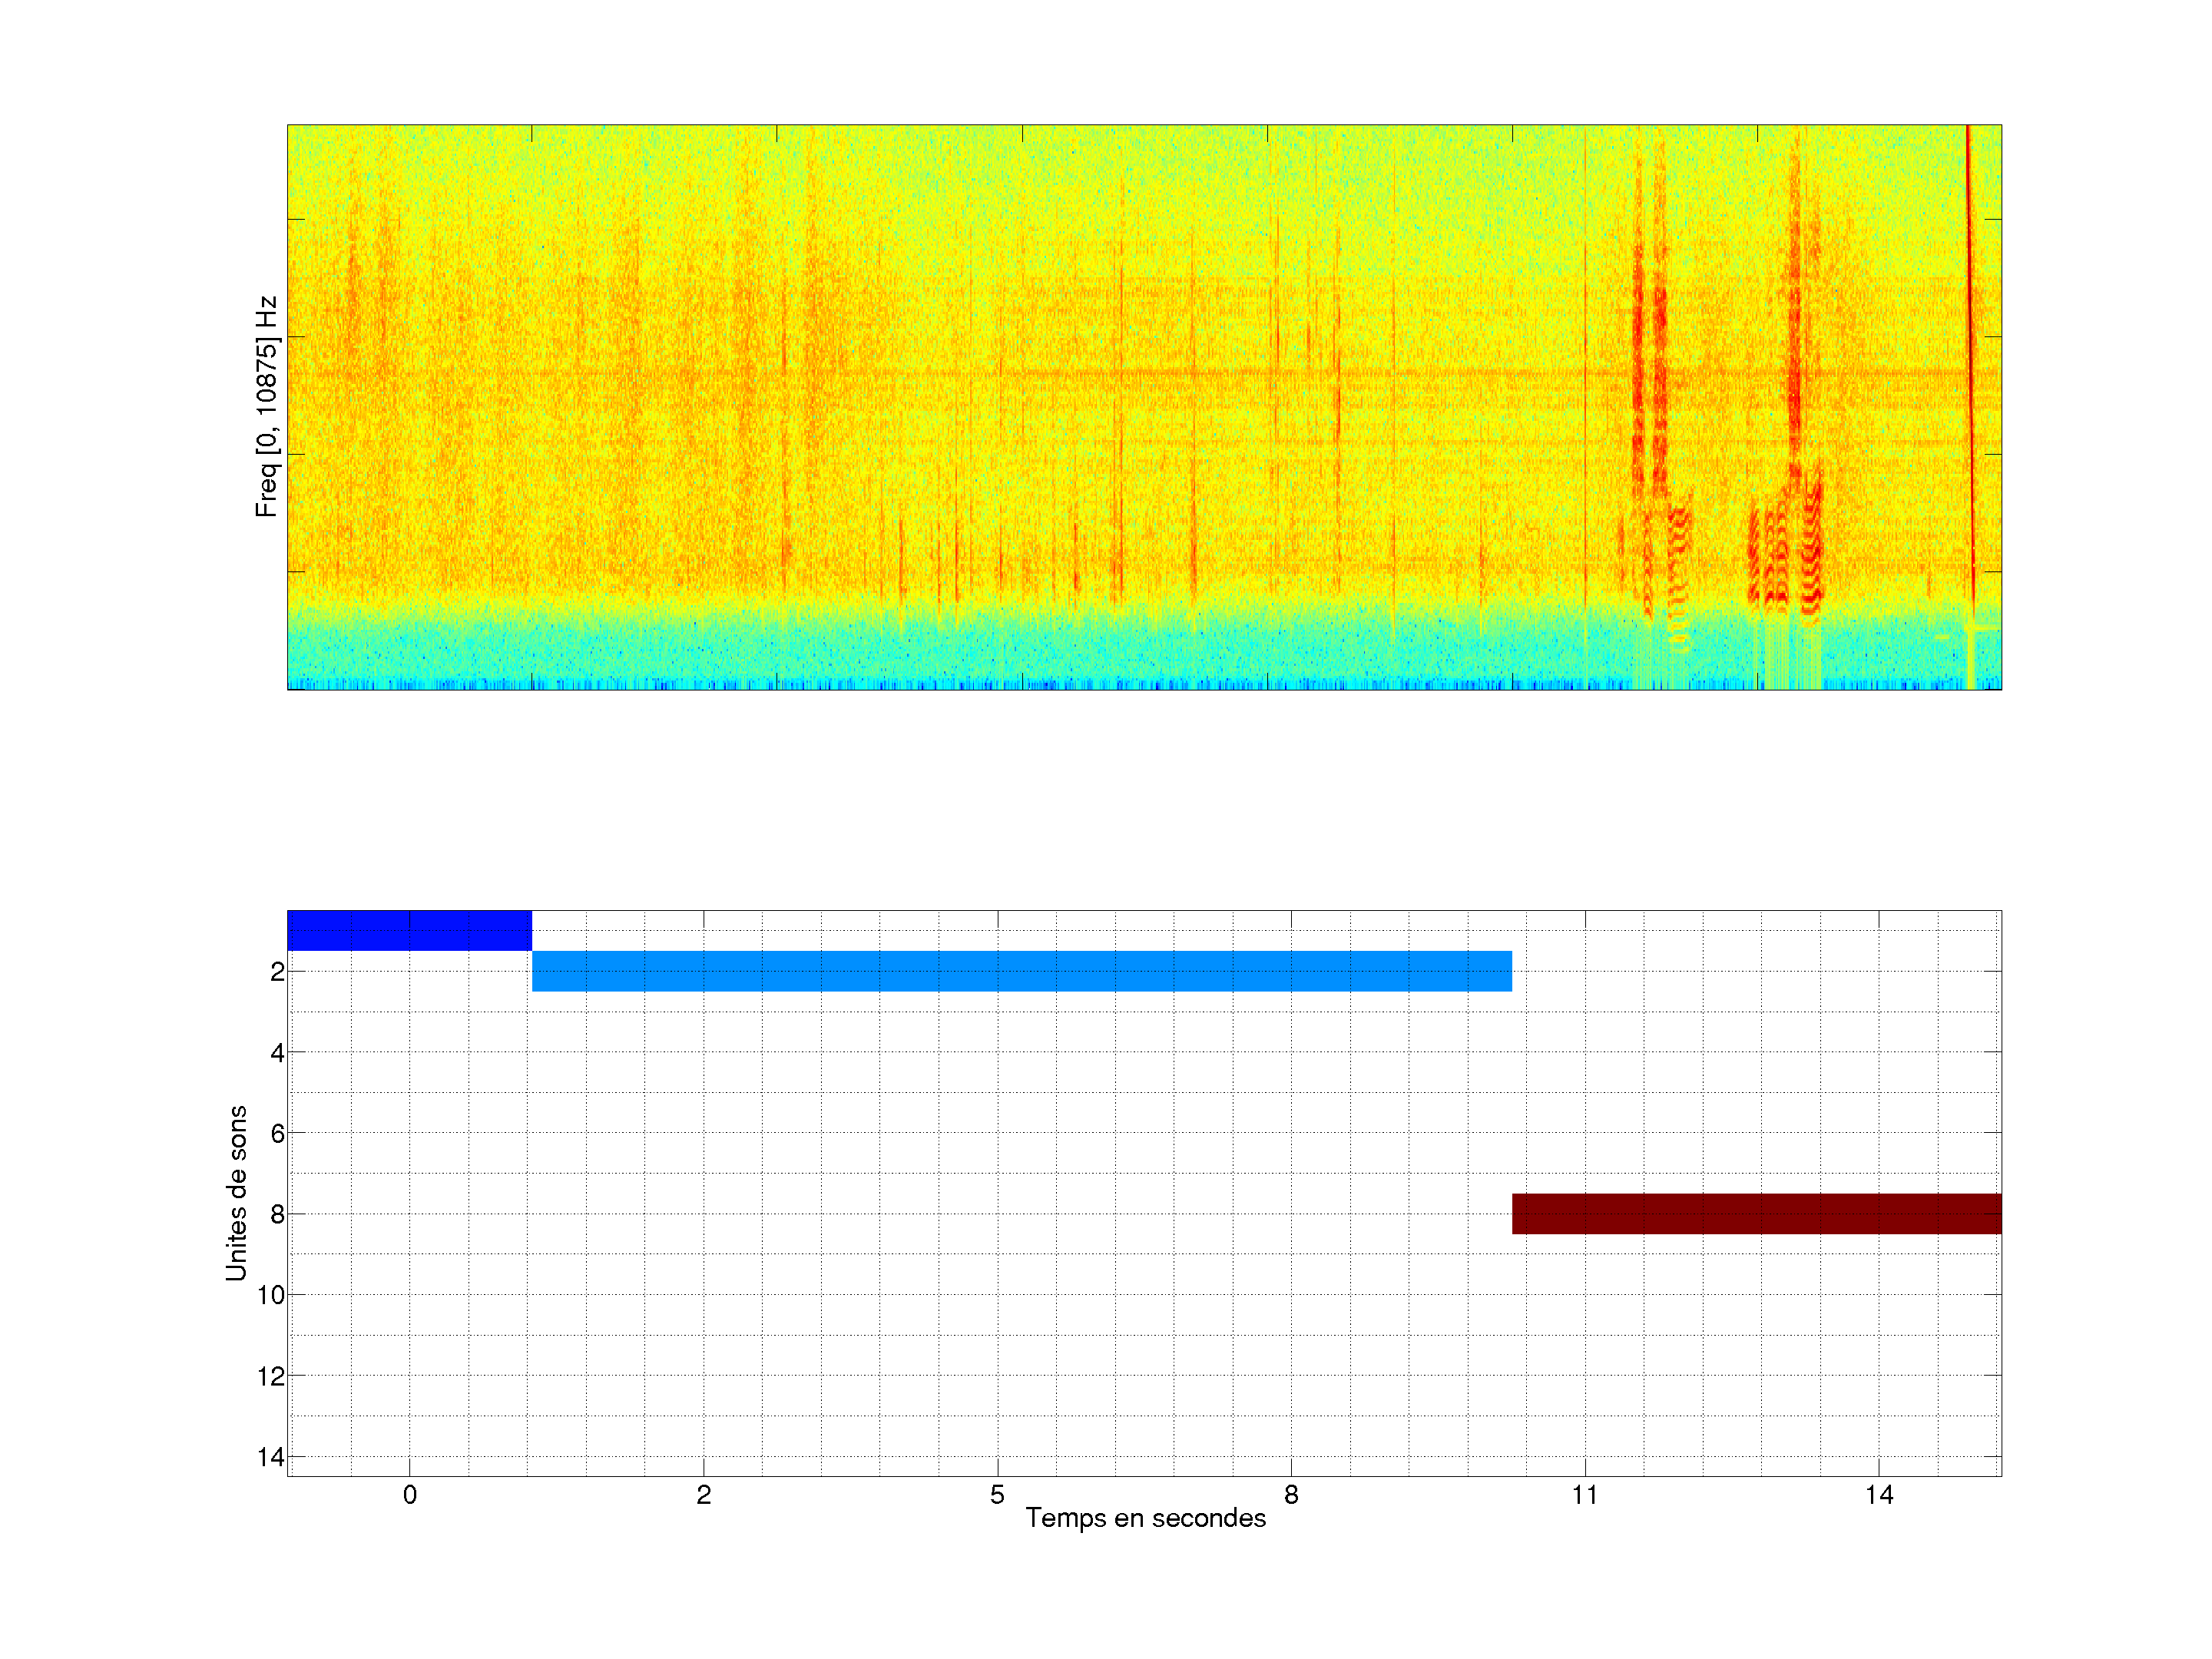This screenshot has height=1659, width=2212.
Task: Click x-axis tick label 0
Action: click(410, 1495)
